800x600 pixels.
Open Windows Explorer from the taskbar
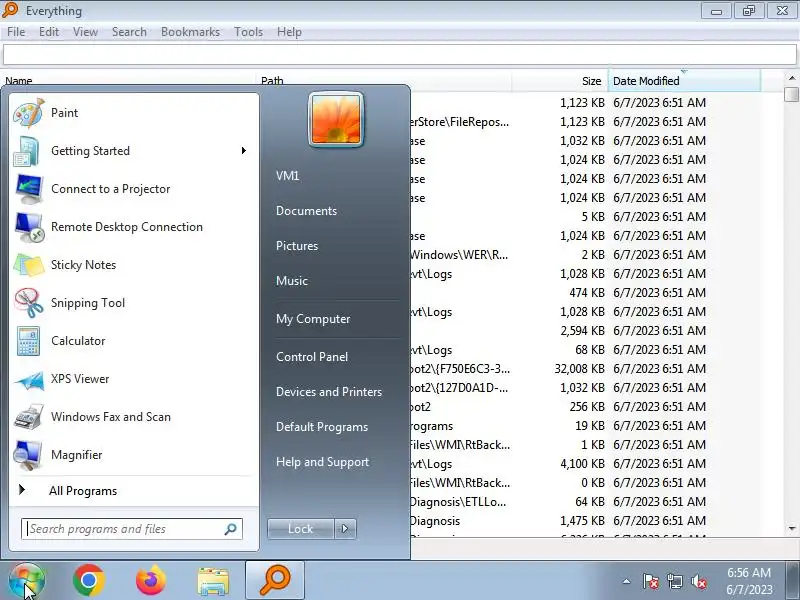pyautogui.click(x=213, y=582)
